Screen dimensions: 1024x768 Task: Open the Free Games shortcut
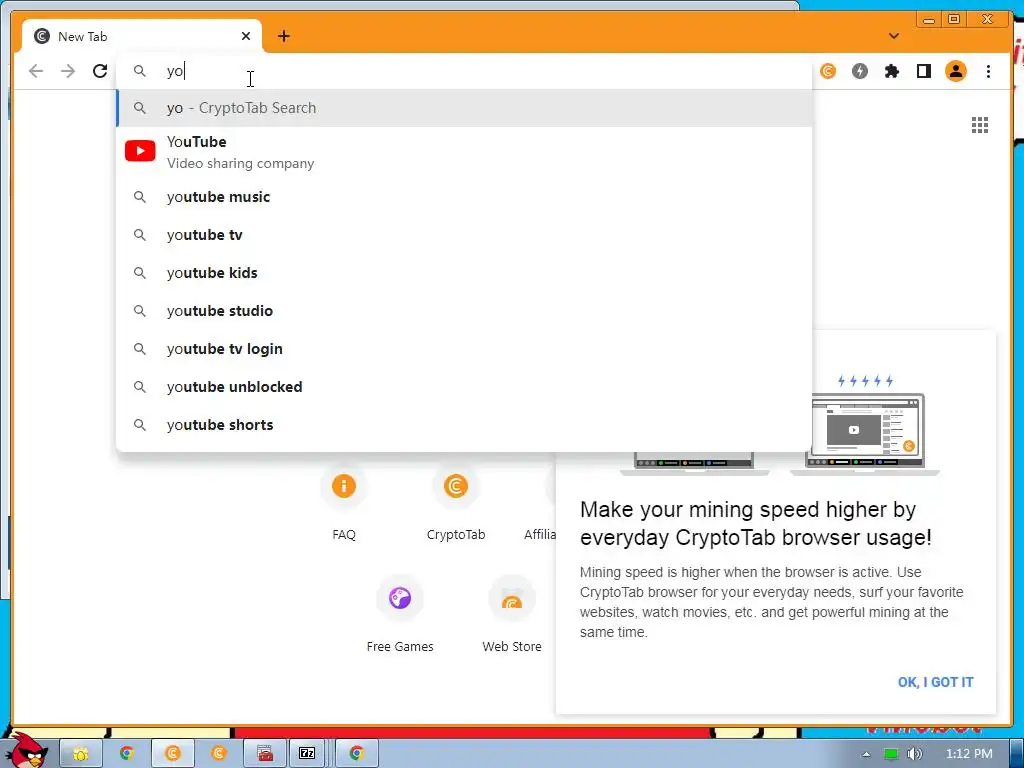click(x=400, y=614)
